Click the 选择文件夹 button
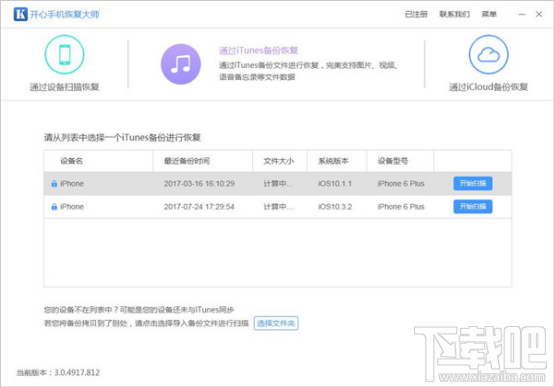The image size is (554, 387). (x=276, y=323)
